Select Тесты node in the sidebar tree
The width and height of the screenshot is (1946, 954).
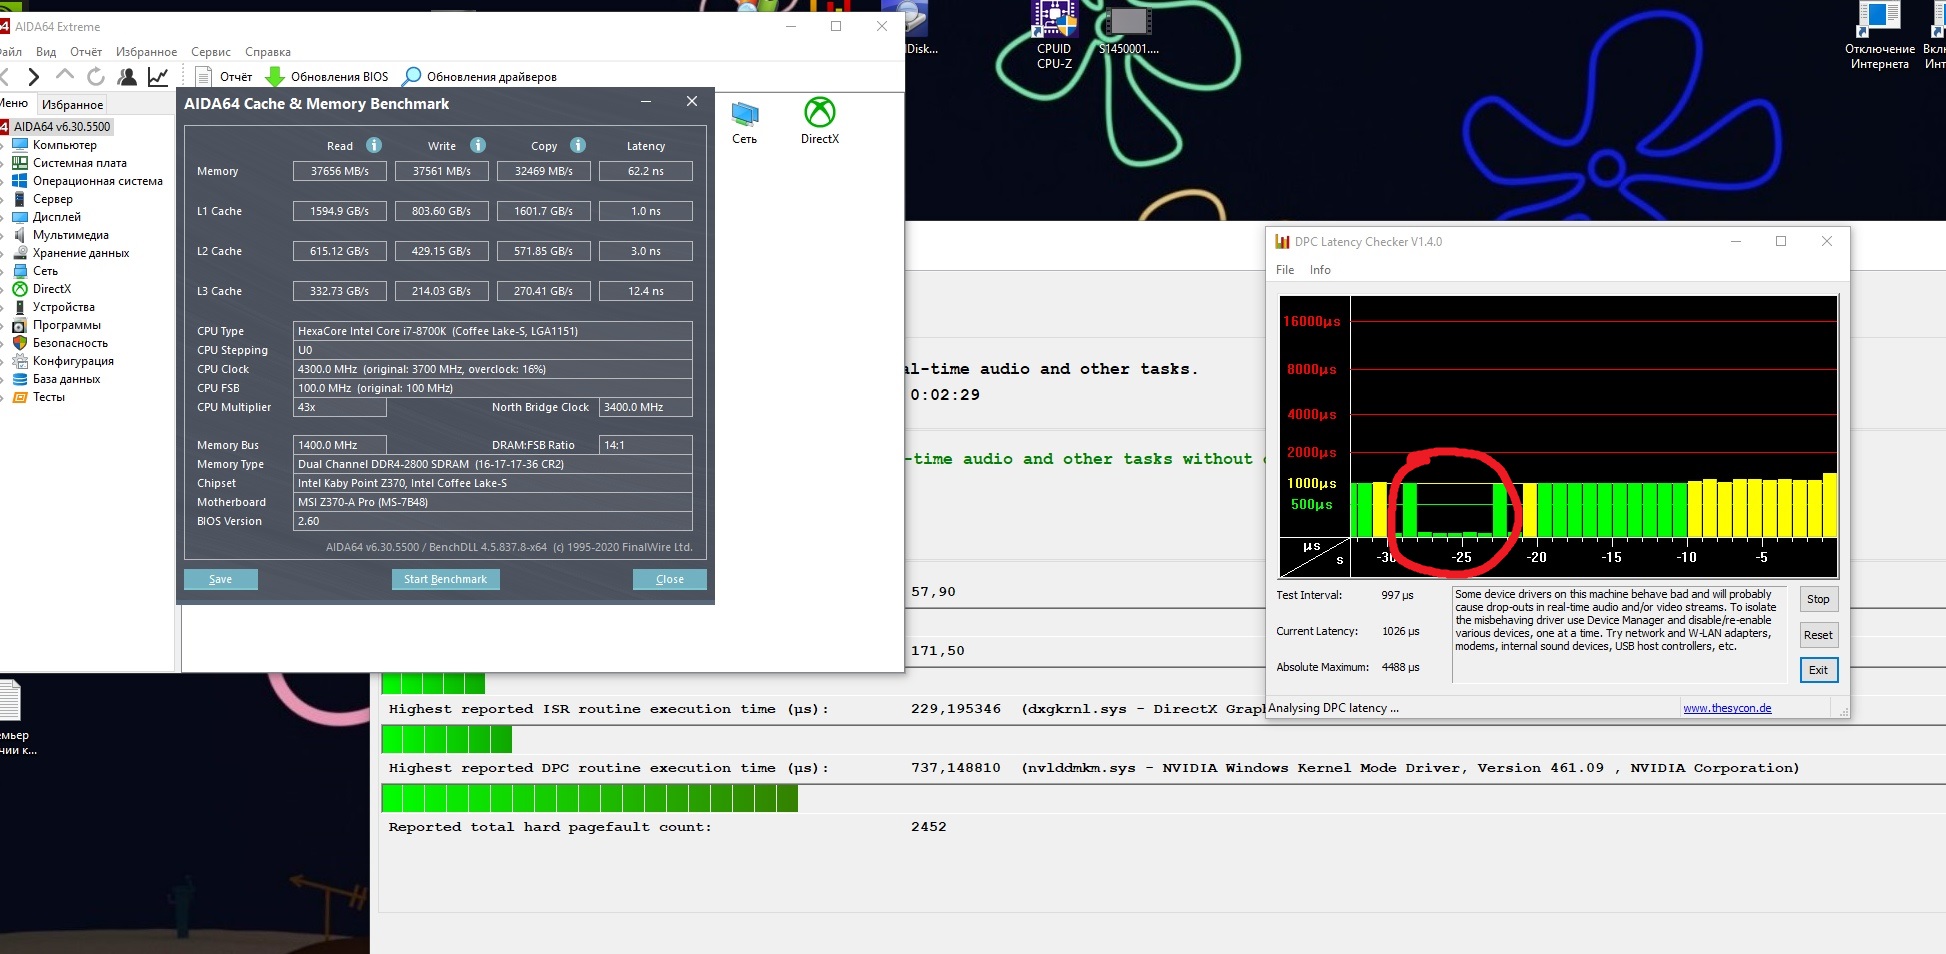48,397
